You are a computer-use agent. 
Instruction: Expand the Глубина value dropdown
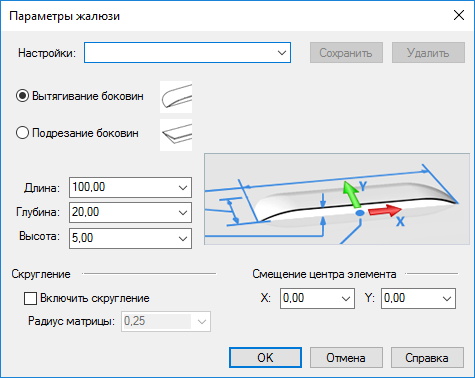coord(183,212)
